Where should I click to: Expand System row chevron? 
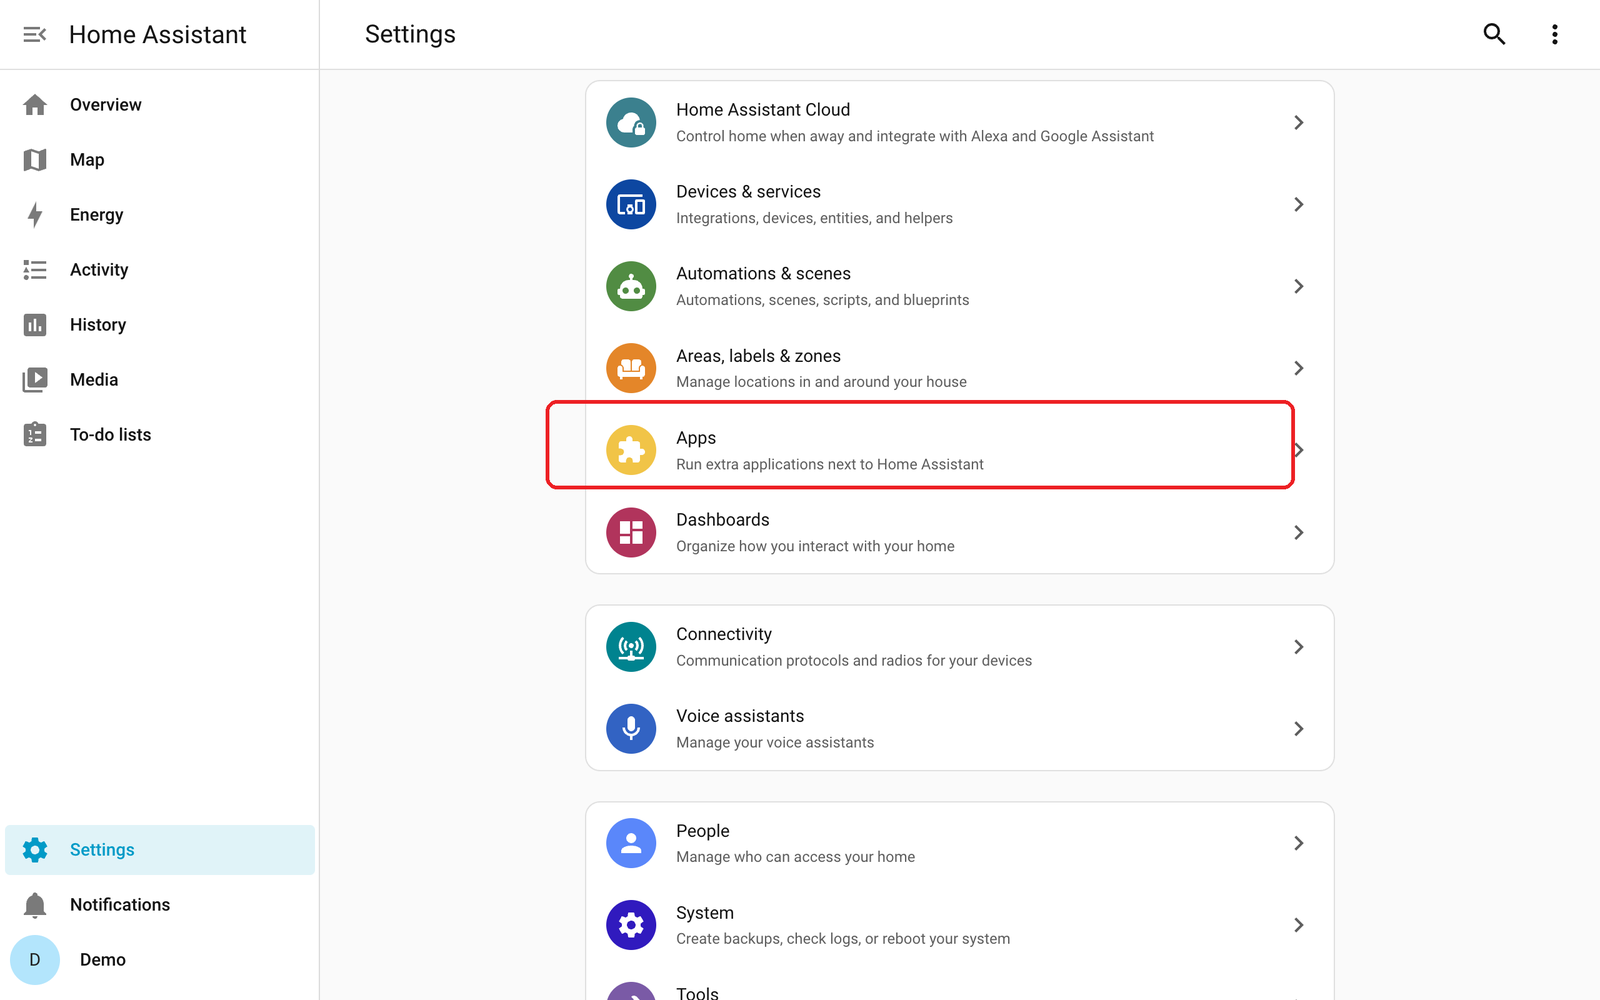click(x=1298, y=925)
